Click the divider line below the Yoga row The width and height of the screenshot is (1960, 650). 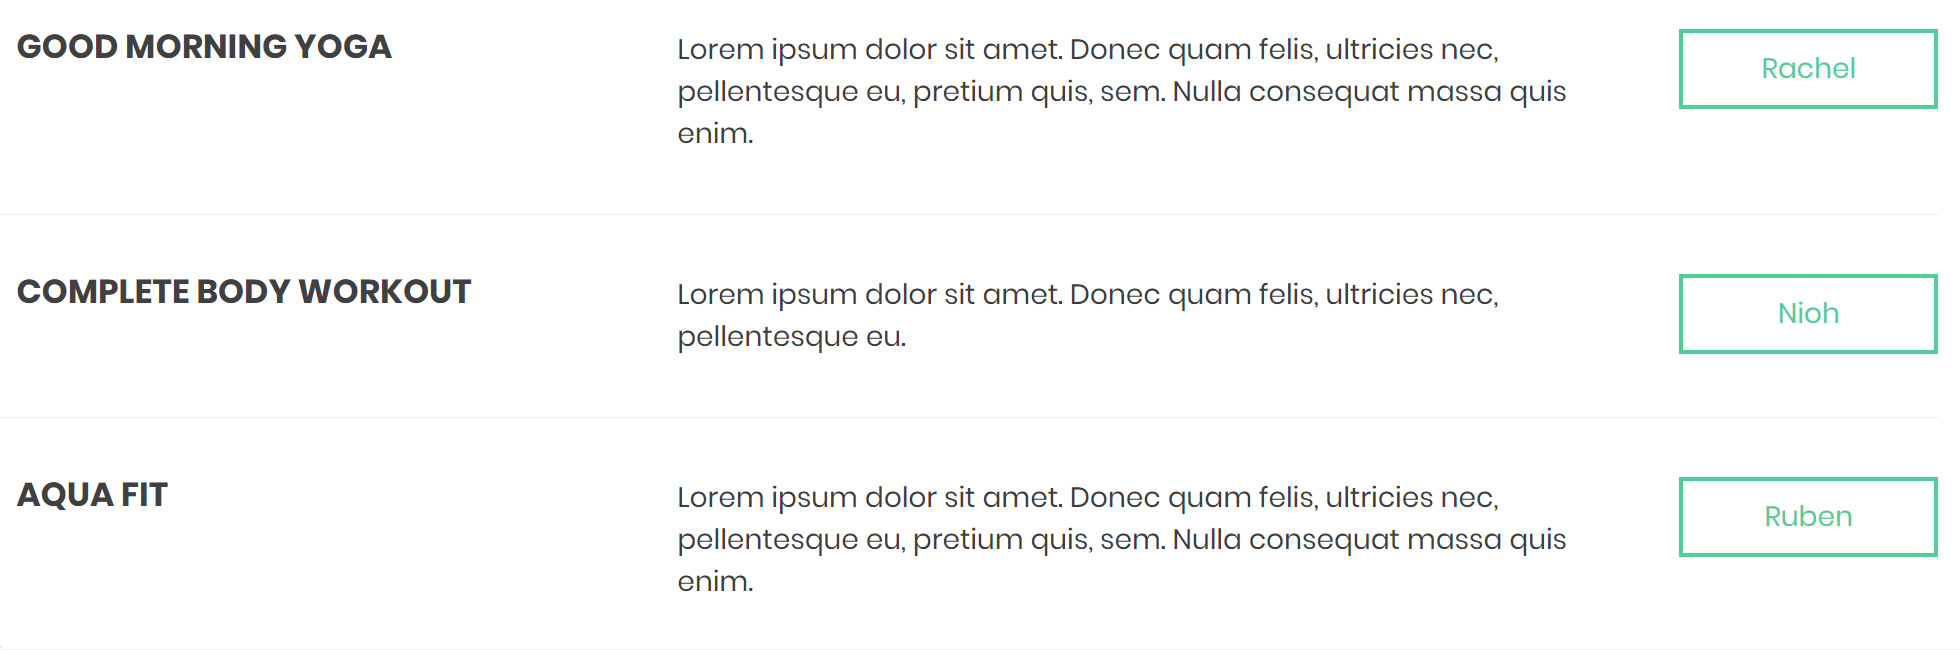(x=968, y=214)
